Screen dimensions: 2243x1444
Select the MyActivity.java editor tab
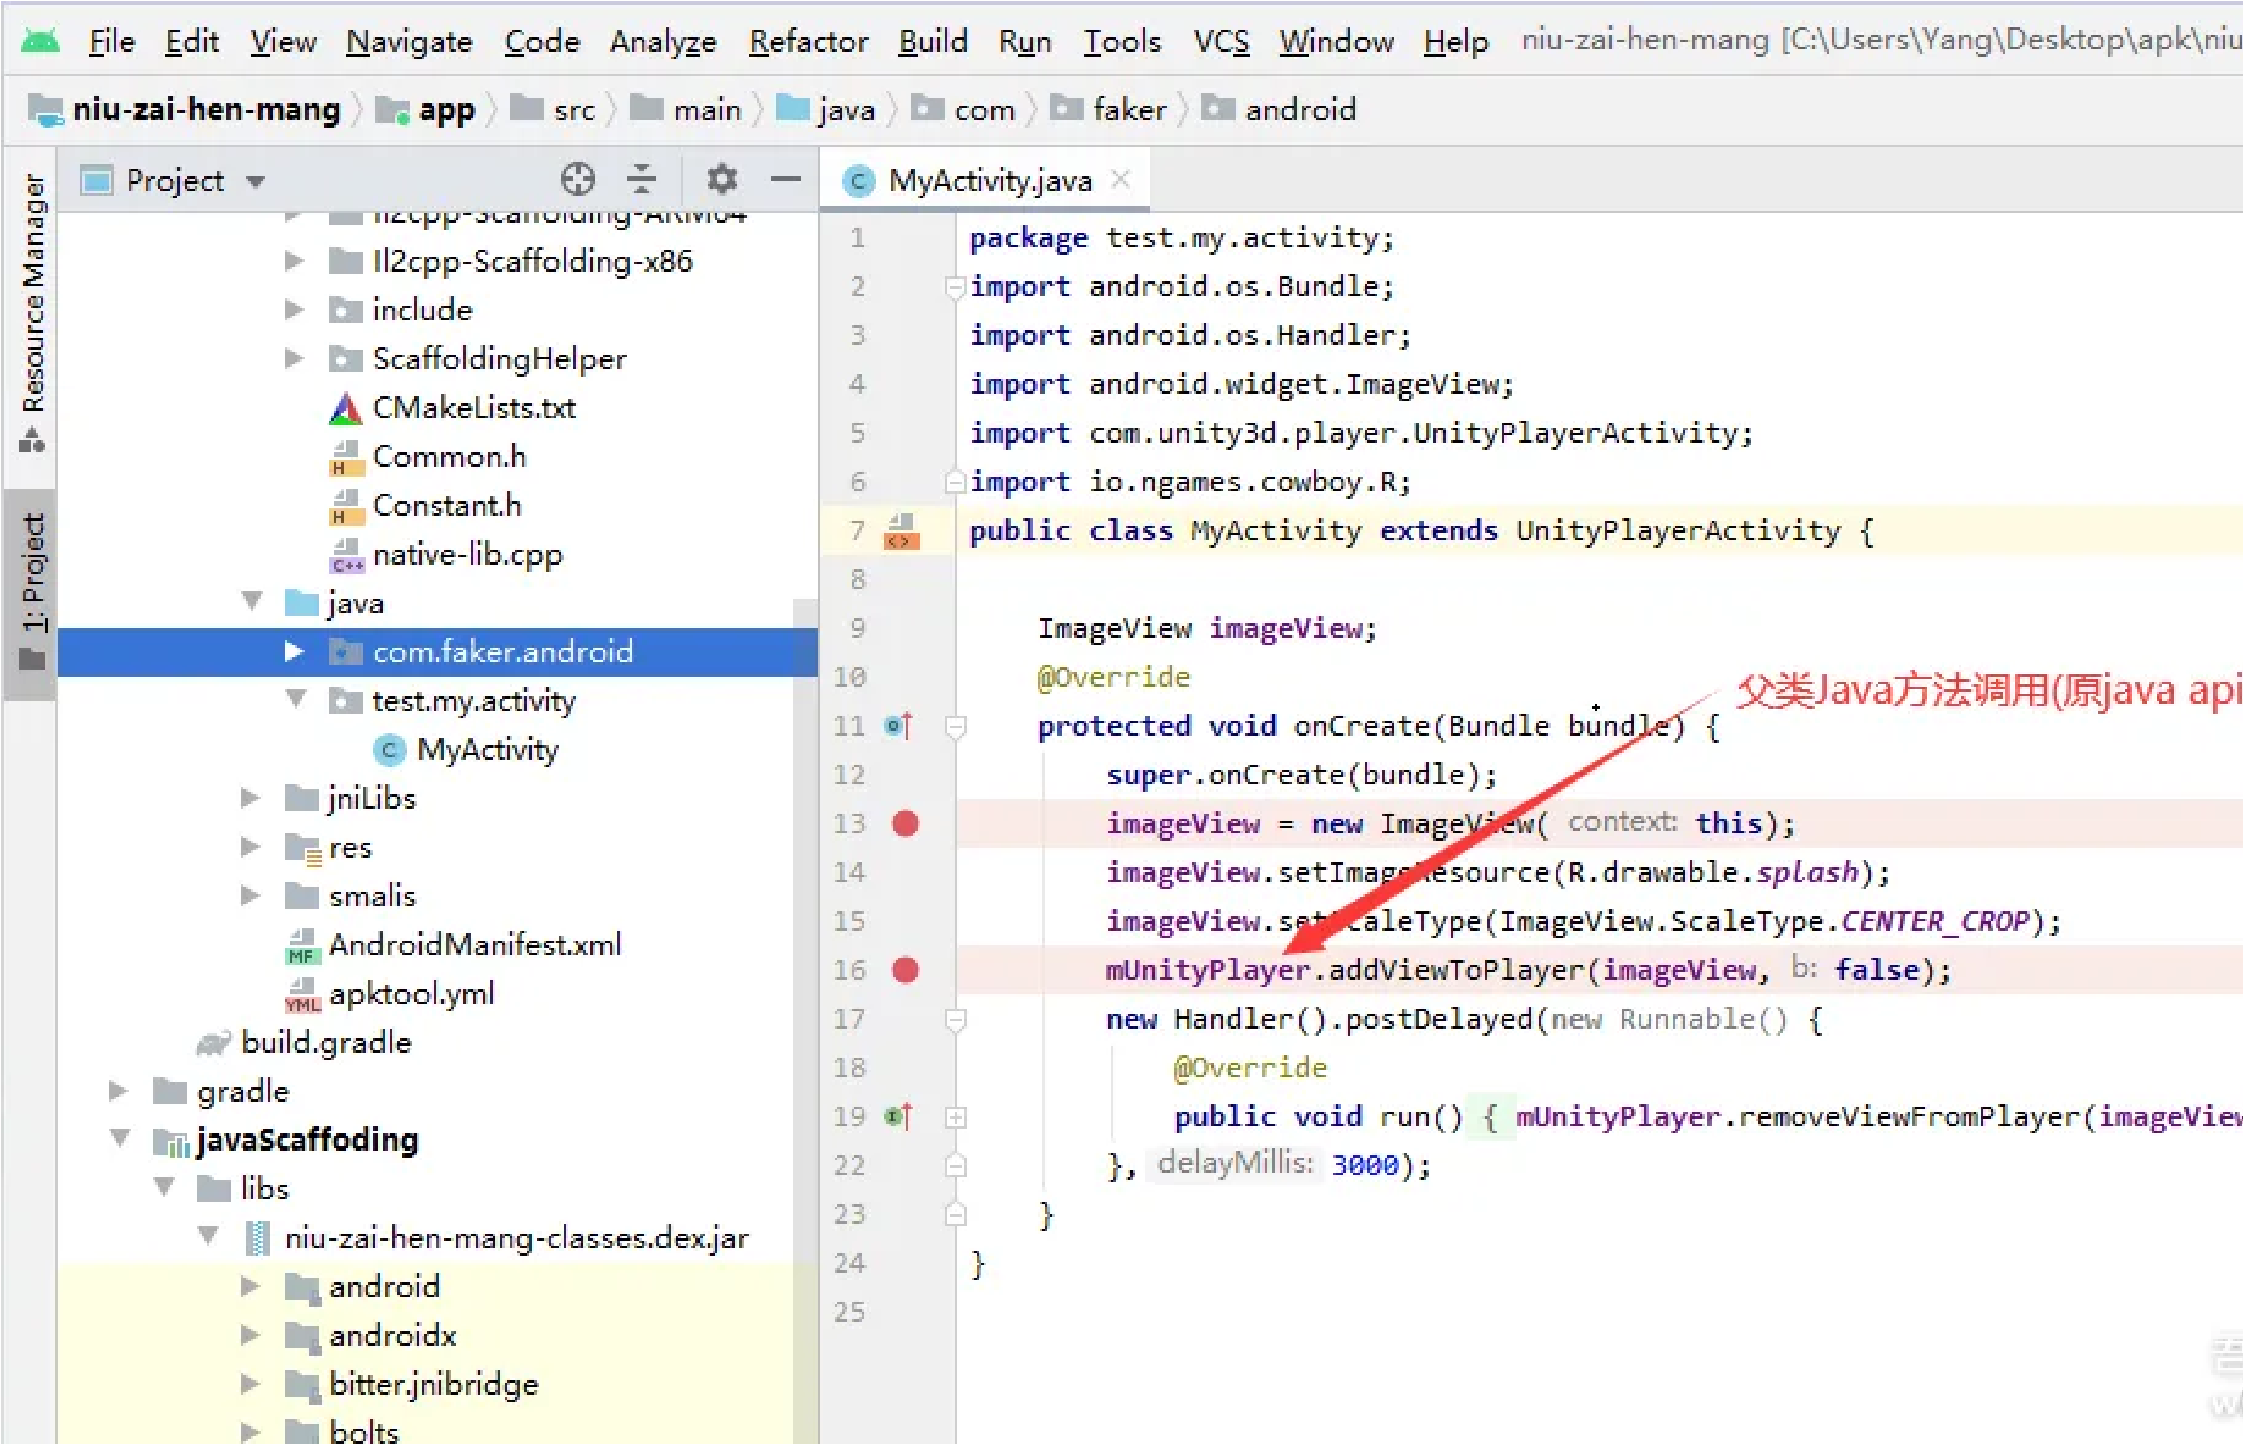(x=988, y=181)
